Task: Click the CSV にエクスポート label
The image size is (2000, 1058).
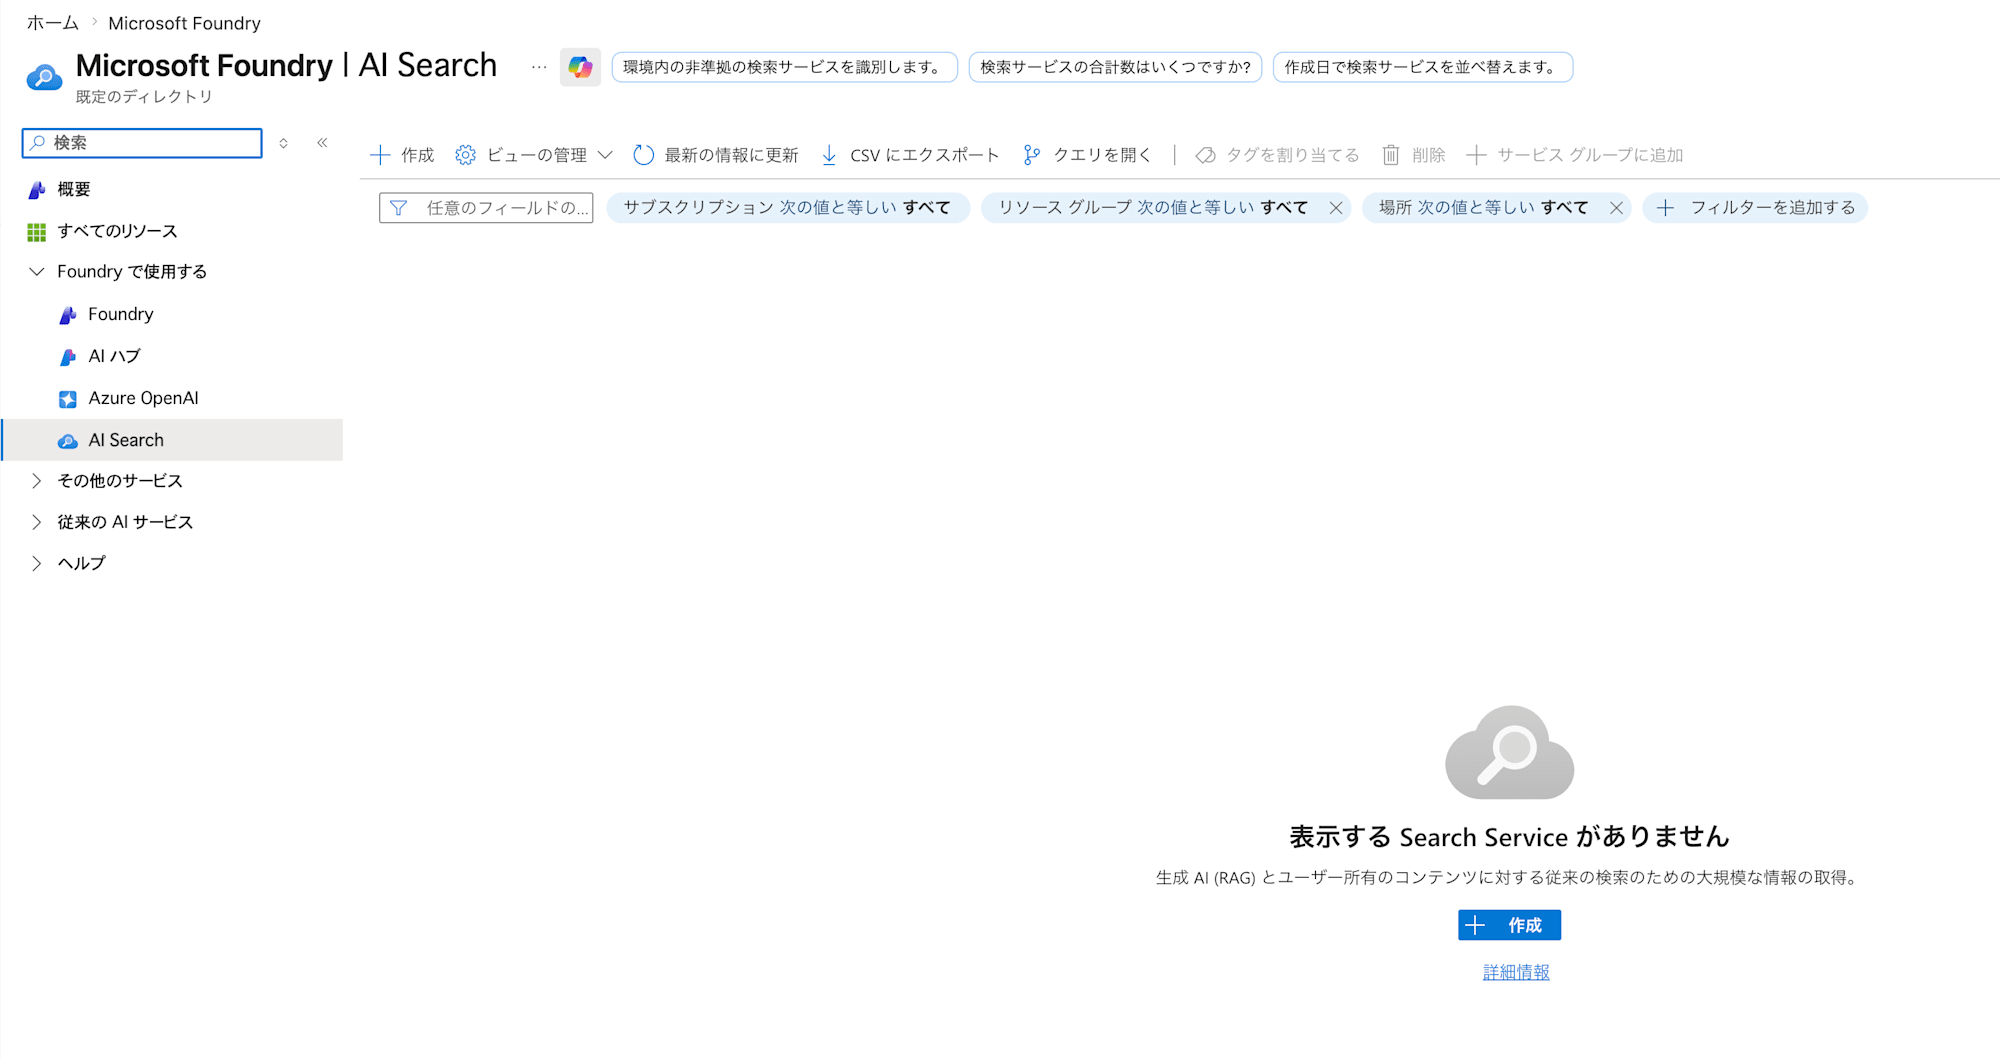Action: point(925,155)
